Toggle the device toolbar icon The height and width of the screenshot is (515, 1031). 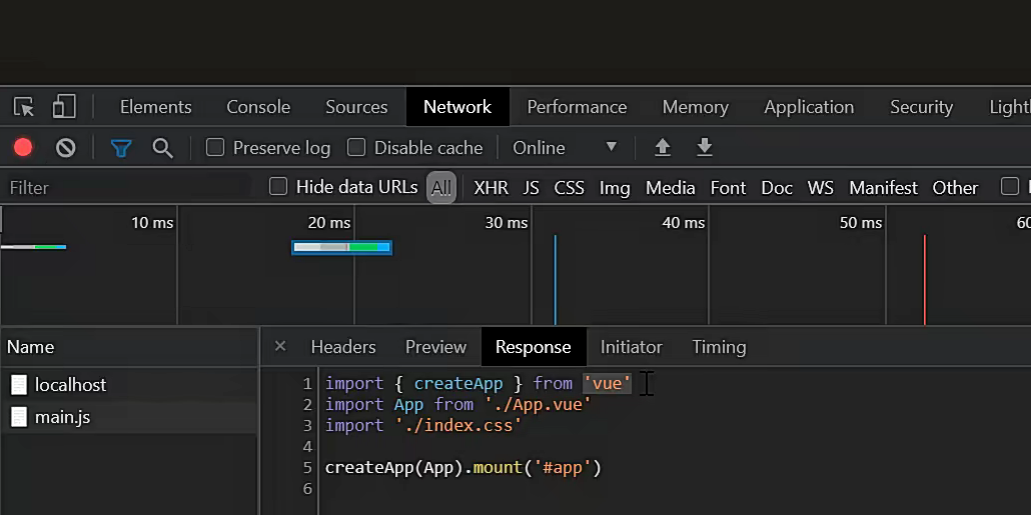[64, 107]
